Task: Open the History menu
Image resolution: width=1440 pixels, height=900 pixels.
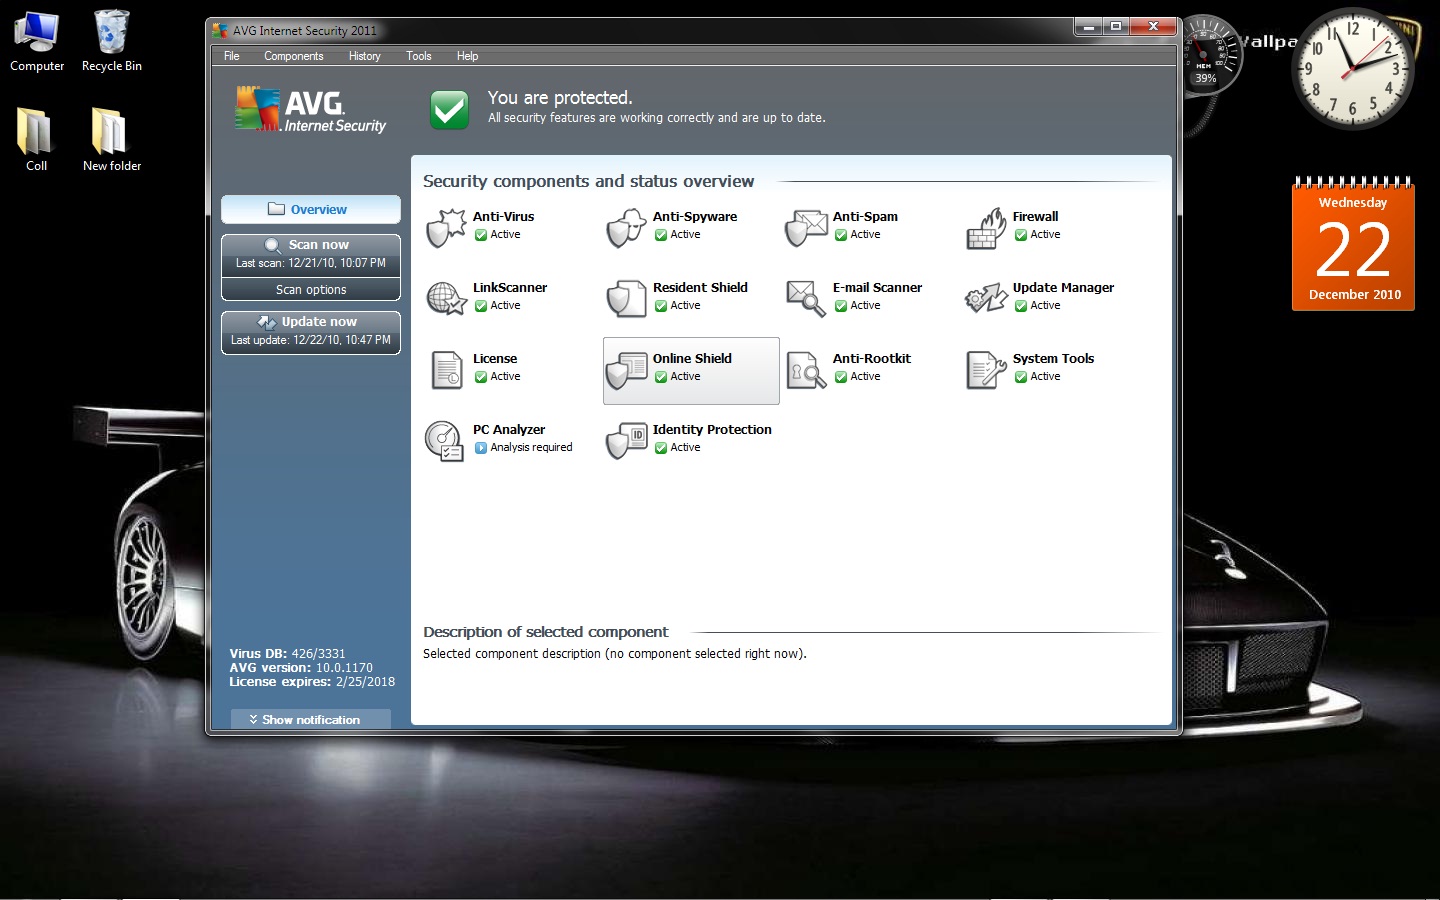Action: point(364,56)
